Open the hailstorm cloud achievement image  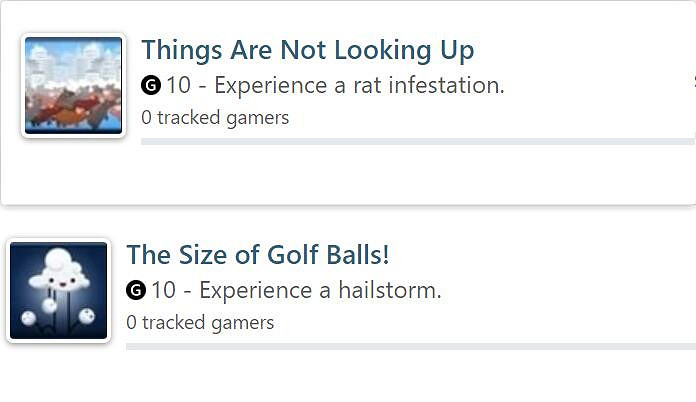58,290
